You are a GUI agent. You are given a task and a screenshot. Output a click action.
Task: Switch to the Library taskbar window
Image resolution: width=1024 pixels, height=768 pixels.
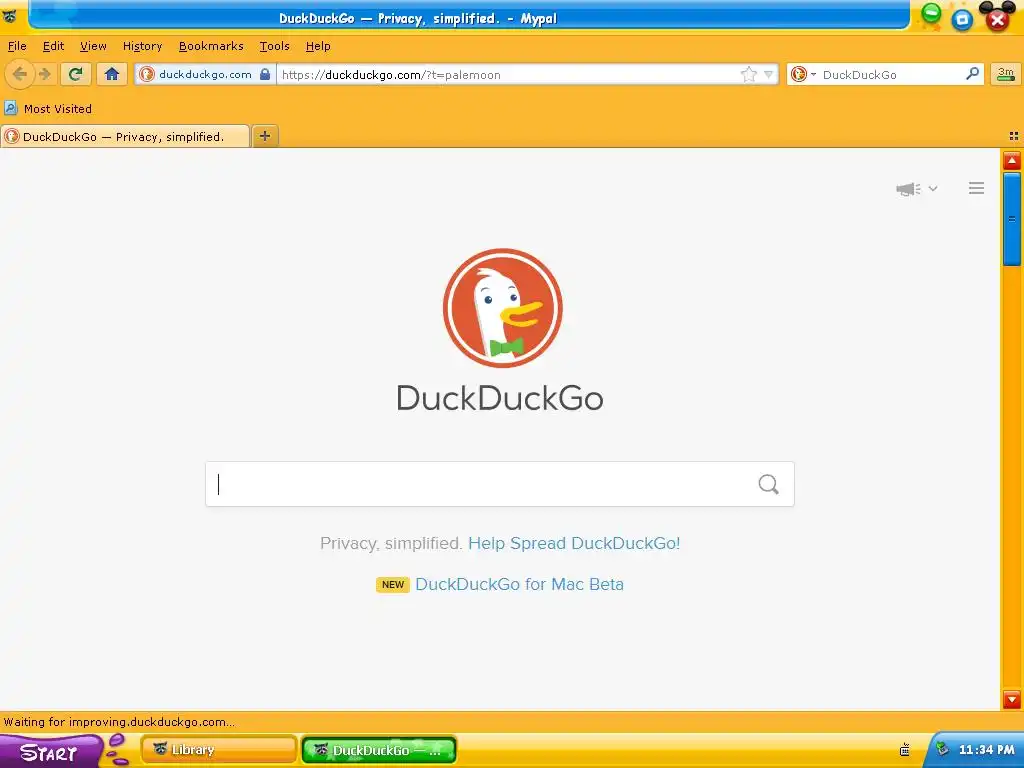(219, 750)
